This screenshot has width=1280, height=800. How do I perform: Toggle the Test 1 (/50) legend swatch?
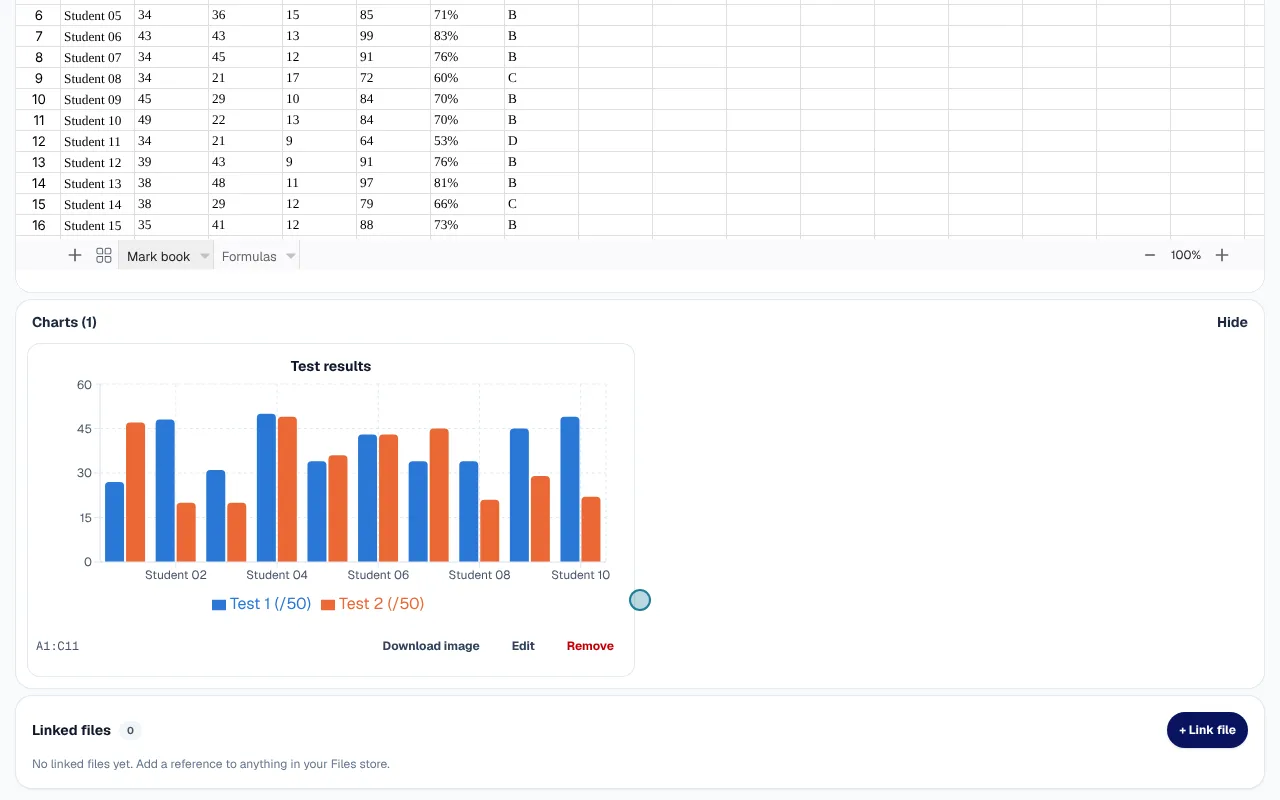coord(219,605)
